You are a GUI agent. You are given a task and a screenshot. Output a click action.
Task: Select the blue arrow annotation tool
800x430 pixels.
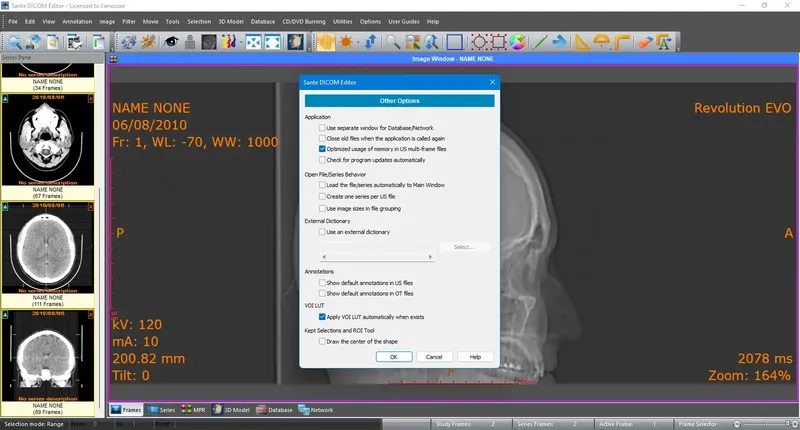click(560, 42)
